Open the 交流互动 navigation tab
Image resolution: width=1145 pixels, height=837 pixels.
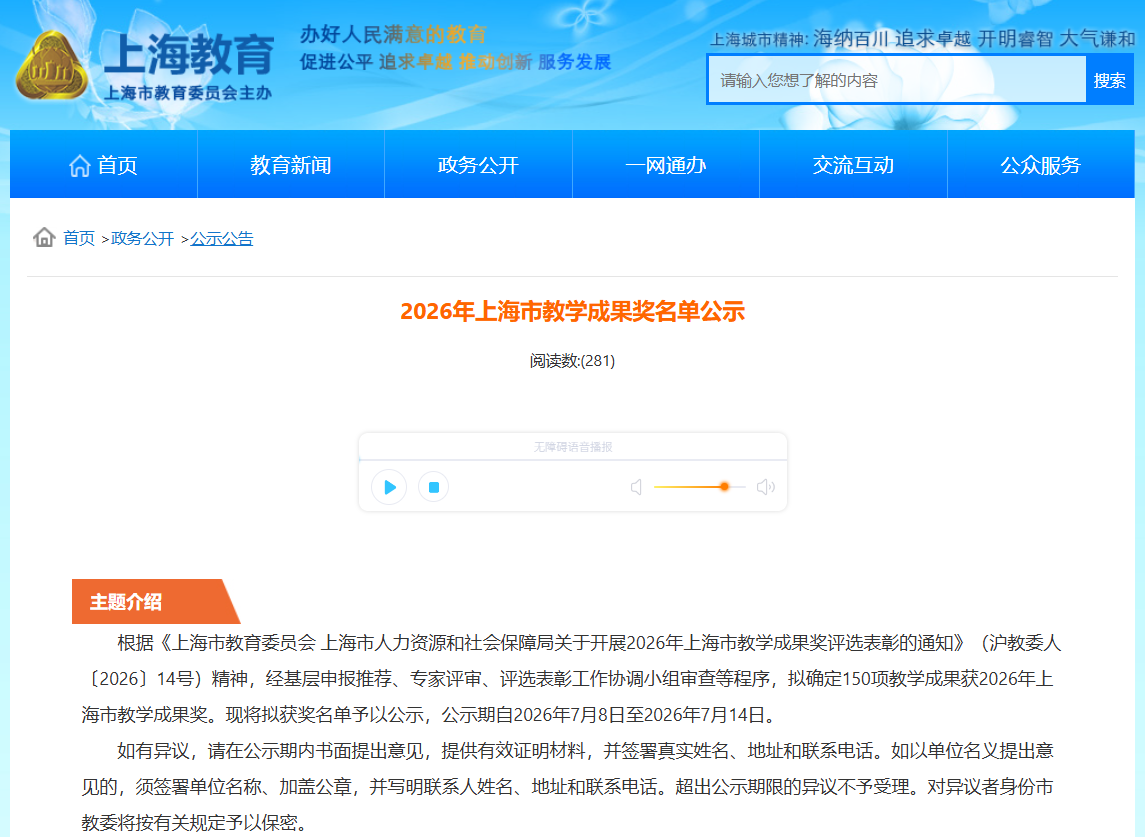[854, 165]
